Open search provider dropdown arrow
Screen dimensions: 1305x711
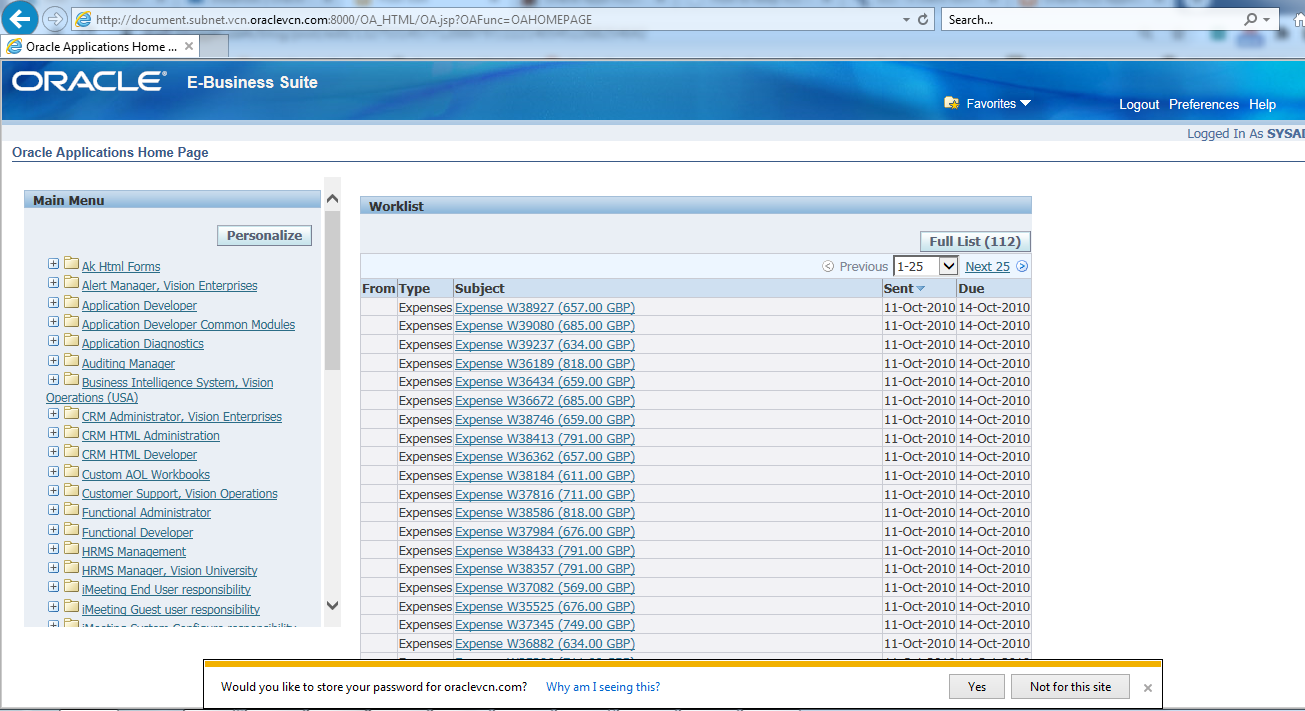1266,19
